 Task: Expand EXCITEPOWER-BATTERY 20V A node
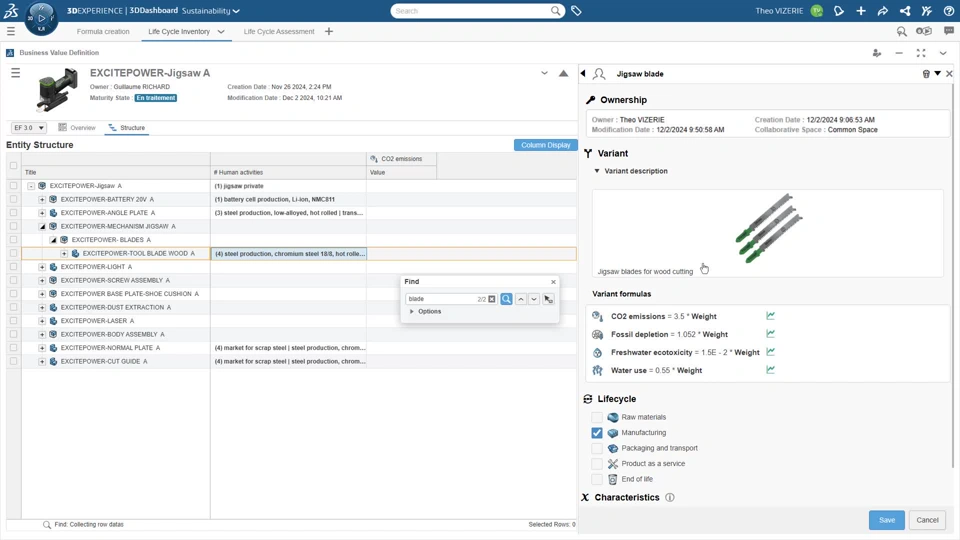tap(42, 200)
